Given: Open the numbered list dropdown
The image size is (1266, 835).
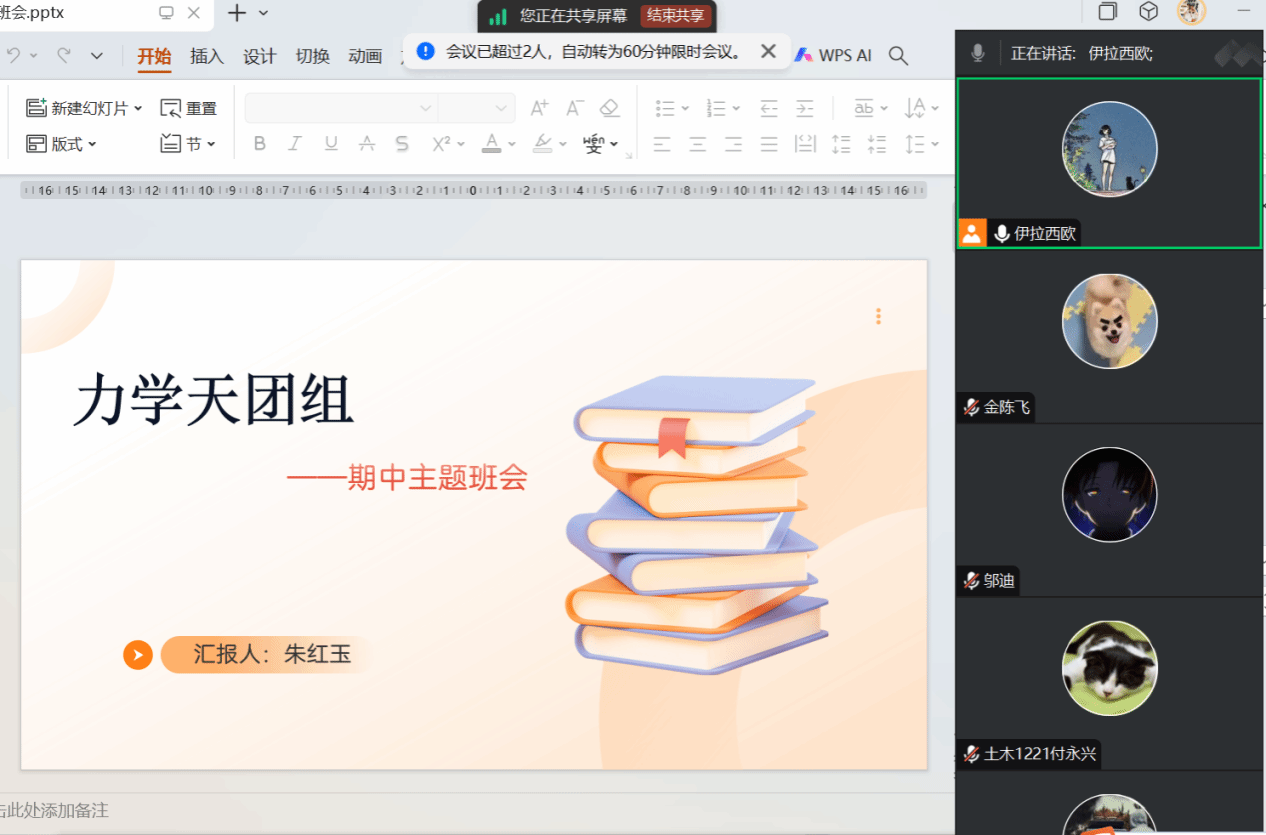Looking at the screenshot, I should click(x=736, y=108).
